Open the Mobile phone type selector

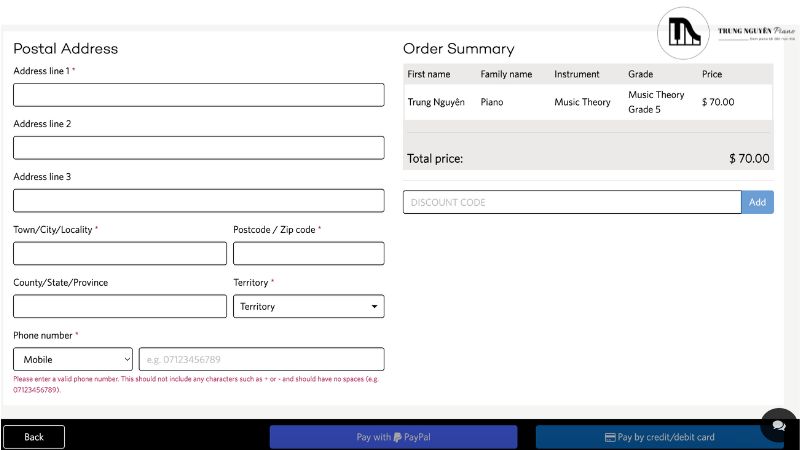click(73, 359)
